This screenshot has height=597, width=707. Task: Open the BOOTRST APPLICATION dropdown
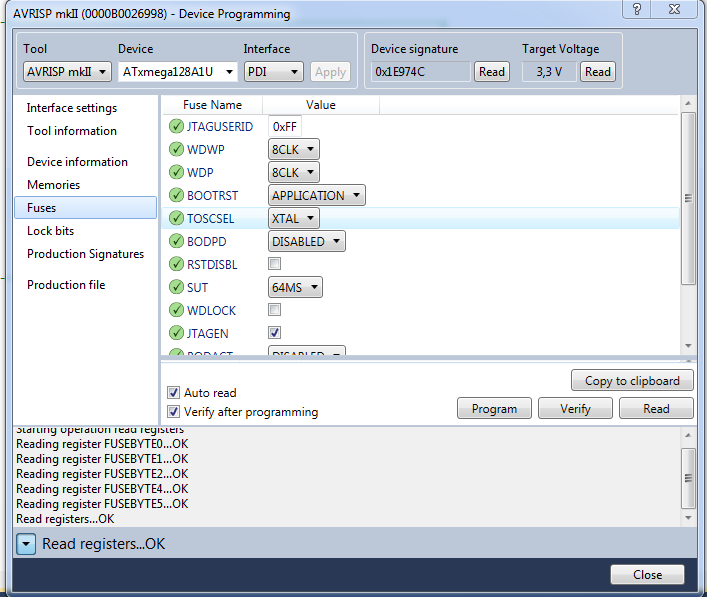(317, 195)
